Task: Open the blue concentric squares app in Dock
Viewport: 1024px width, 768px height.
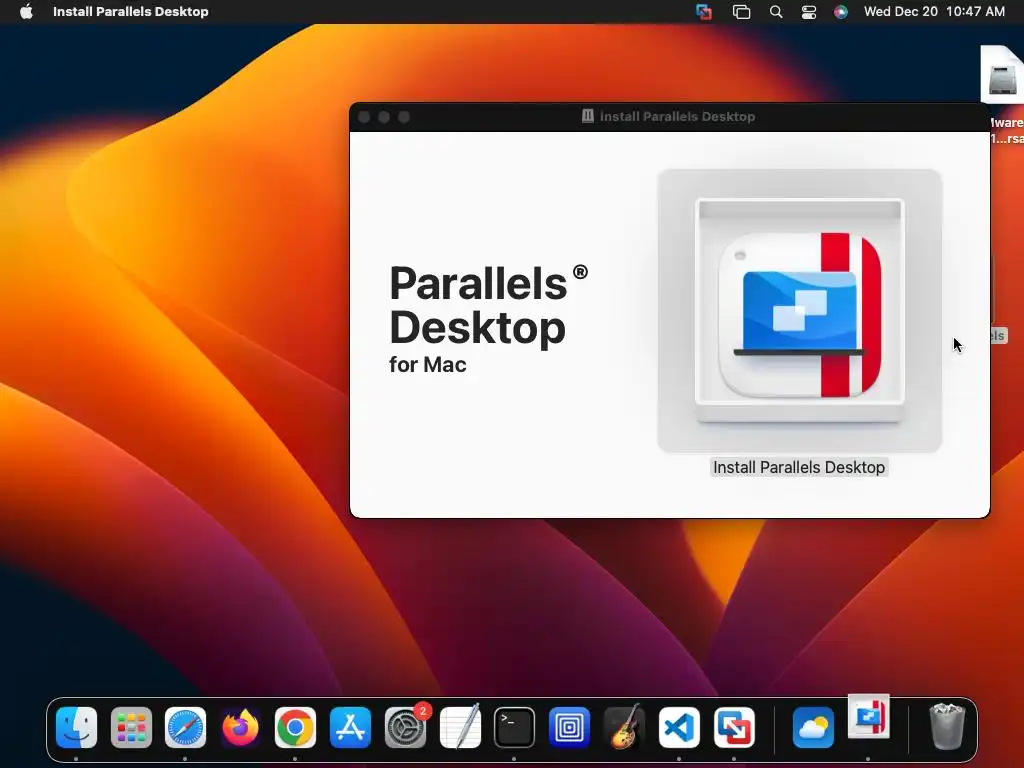Action: tap(569, 727)
